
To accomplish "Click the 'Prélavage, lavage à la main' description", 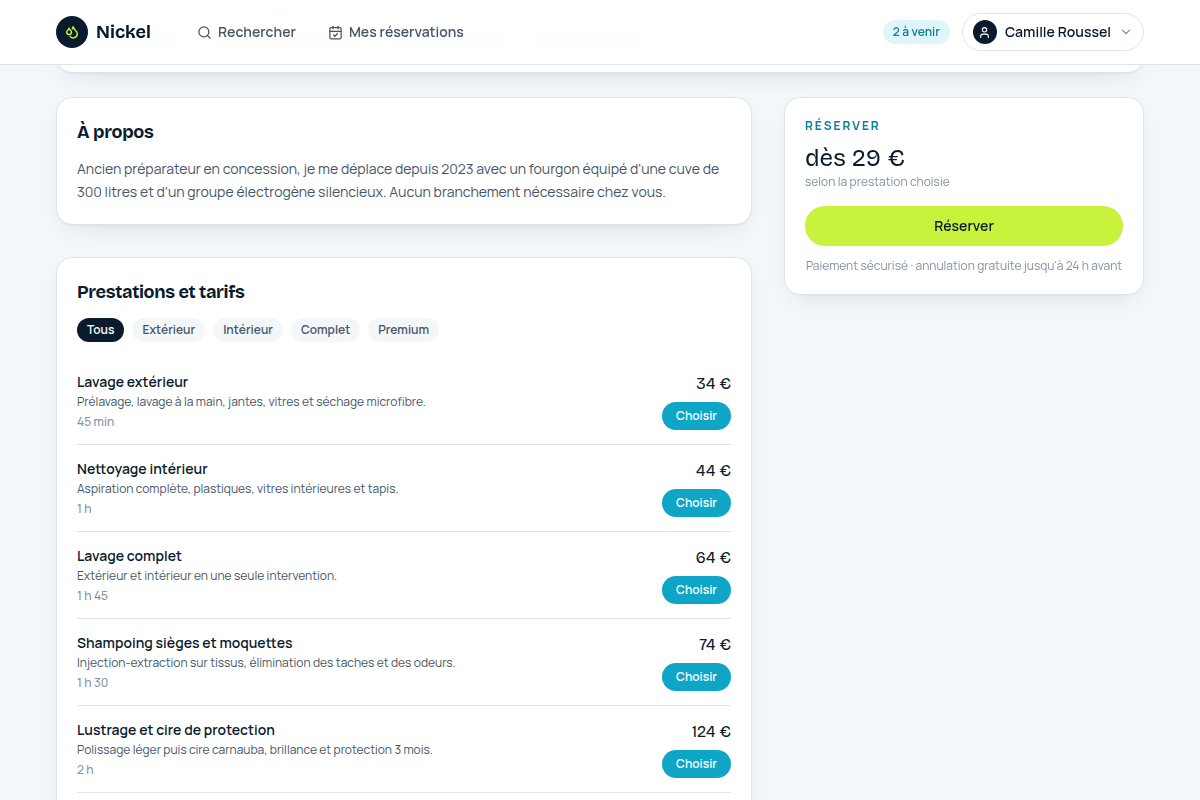I will (251, 402).
